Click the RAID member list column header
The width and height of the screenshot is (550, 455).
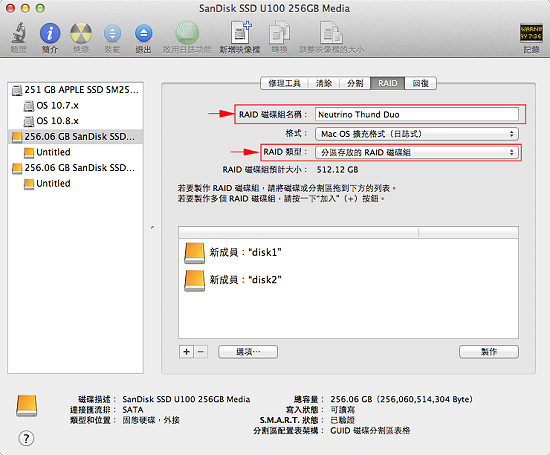coord(348,233)
